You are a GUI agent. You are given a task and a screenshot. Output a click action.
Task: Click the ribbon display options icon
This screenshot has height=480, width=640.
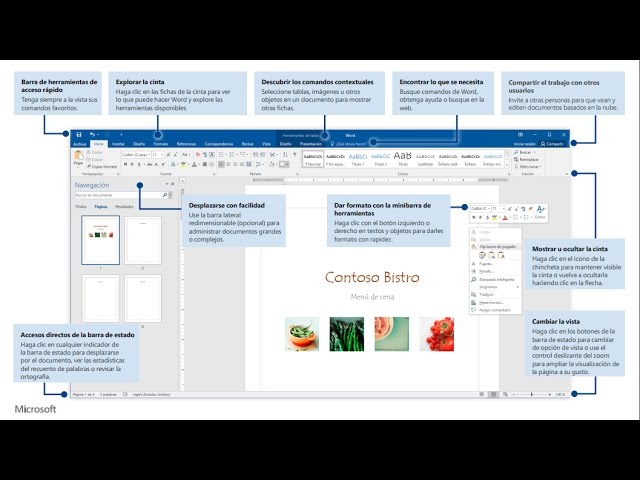coord(520,134)
